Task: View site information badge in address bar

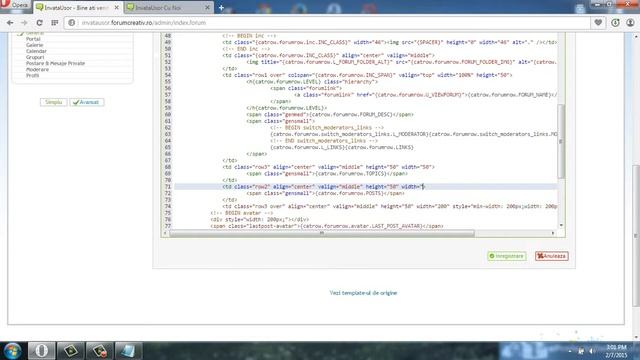Action: pos(72,23)
